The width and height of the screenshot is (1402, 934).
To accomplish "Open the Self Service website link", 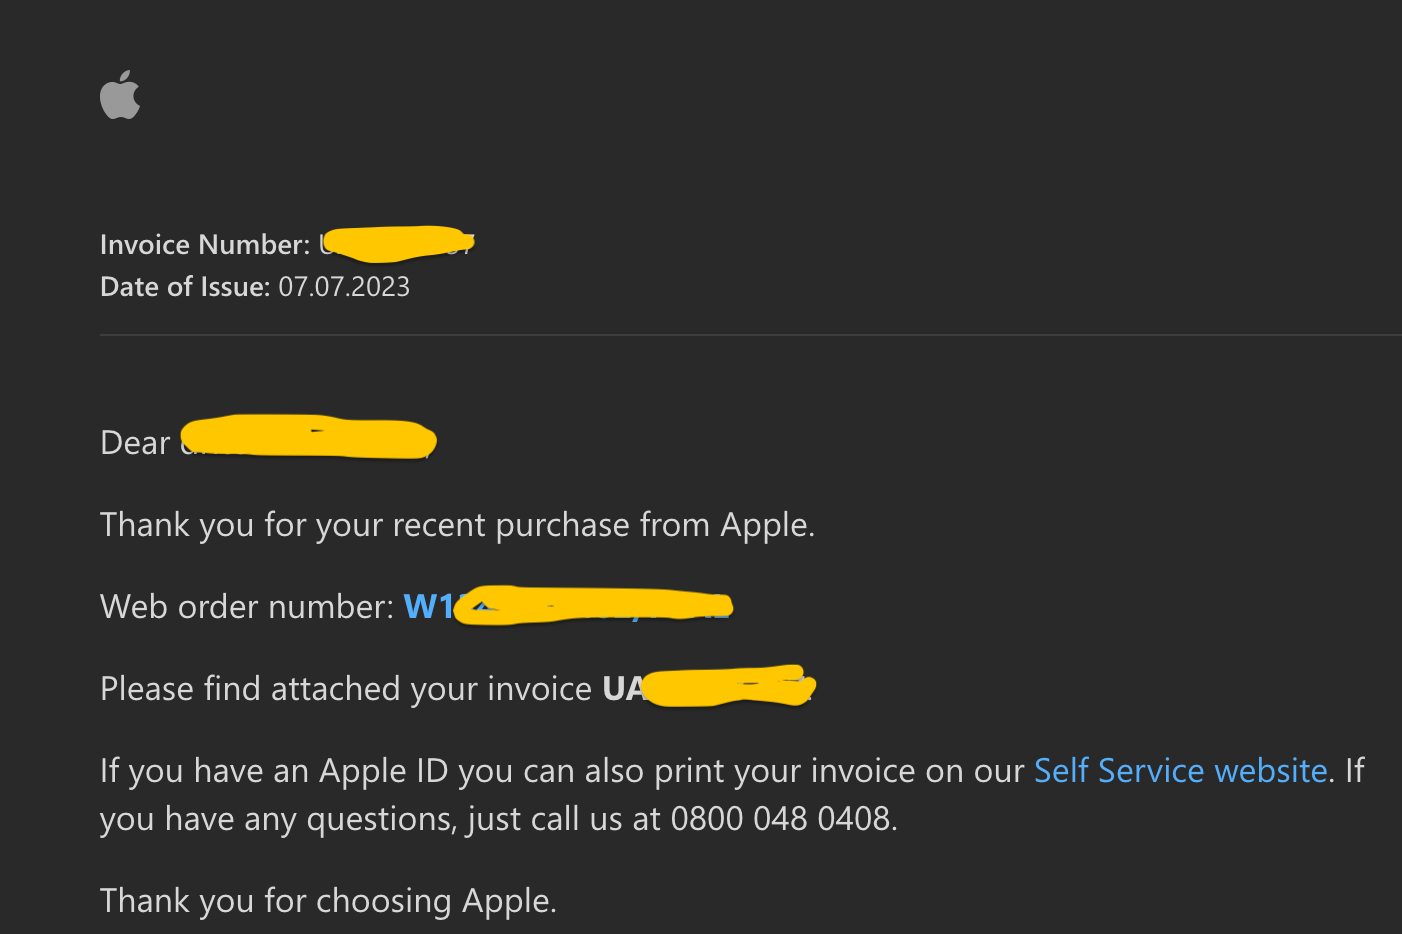I will 1180,771.
